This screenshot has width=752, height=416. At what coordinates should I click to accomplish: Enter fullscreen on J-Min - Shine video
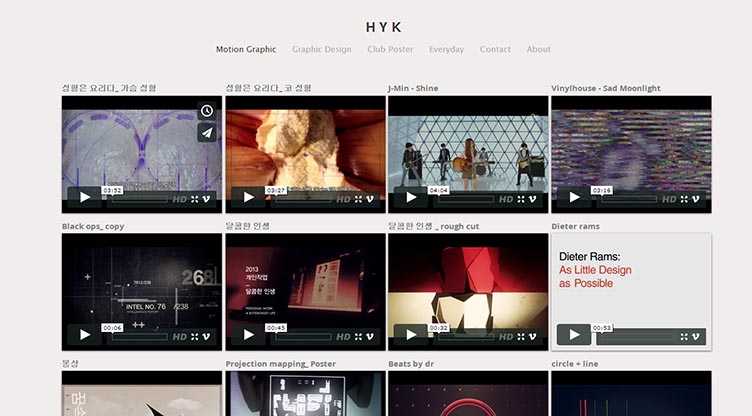(x=521, y=199)
